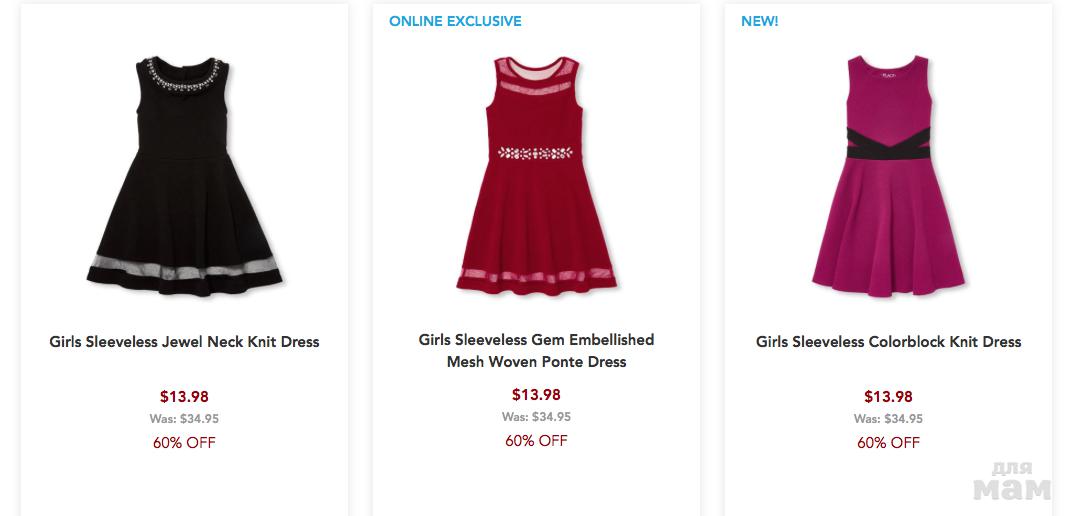Click $13.98 price of black dress

click(x=184, y=397)
